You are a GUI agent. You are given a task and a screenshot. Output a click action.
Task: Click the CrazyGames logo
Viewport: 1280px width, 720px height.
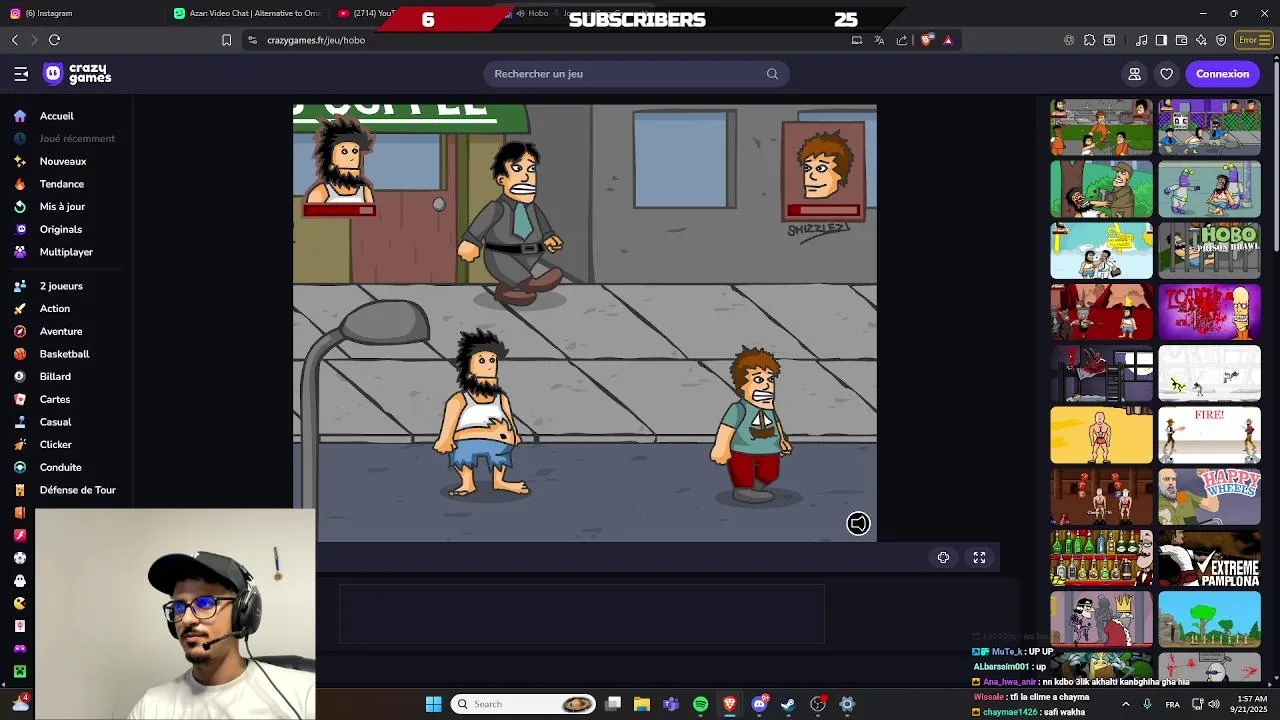[77, 74]
